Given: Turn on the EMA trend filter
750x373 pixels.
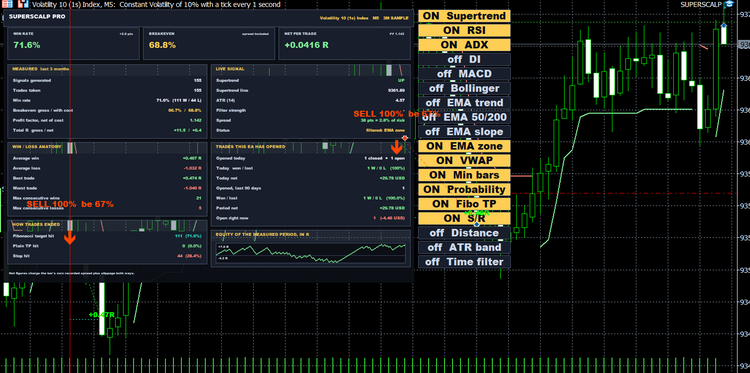Looking at the screenshot, I should coord(464,102).
